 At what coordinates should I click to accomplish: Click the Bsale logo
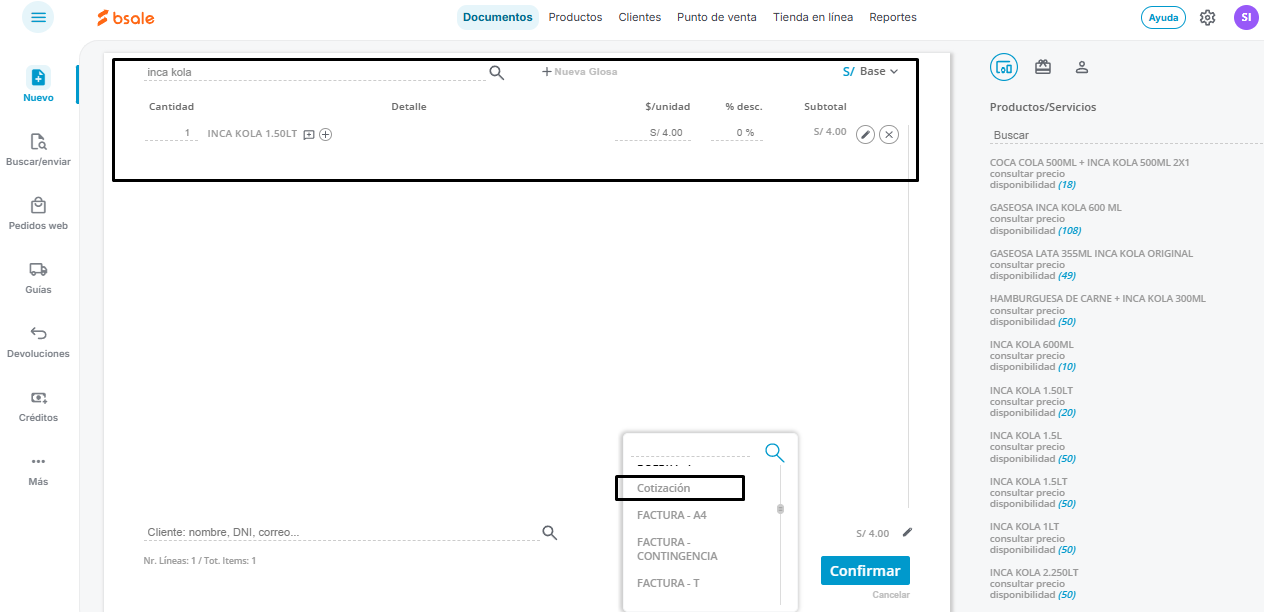126,18
